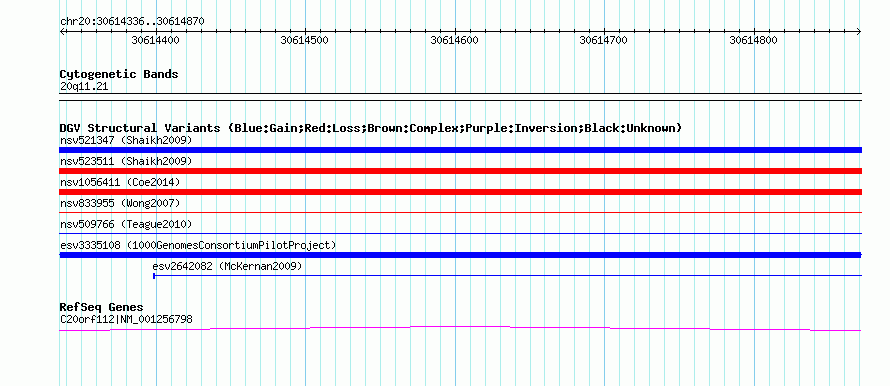Open variant label nsv1056411 (Coe2014)
The image size is (890, 386).
[x=120, y=182]
